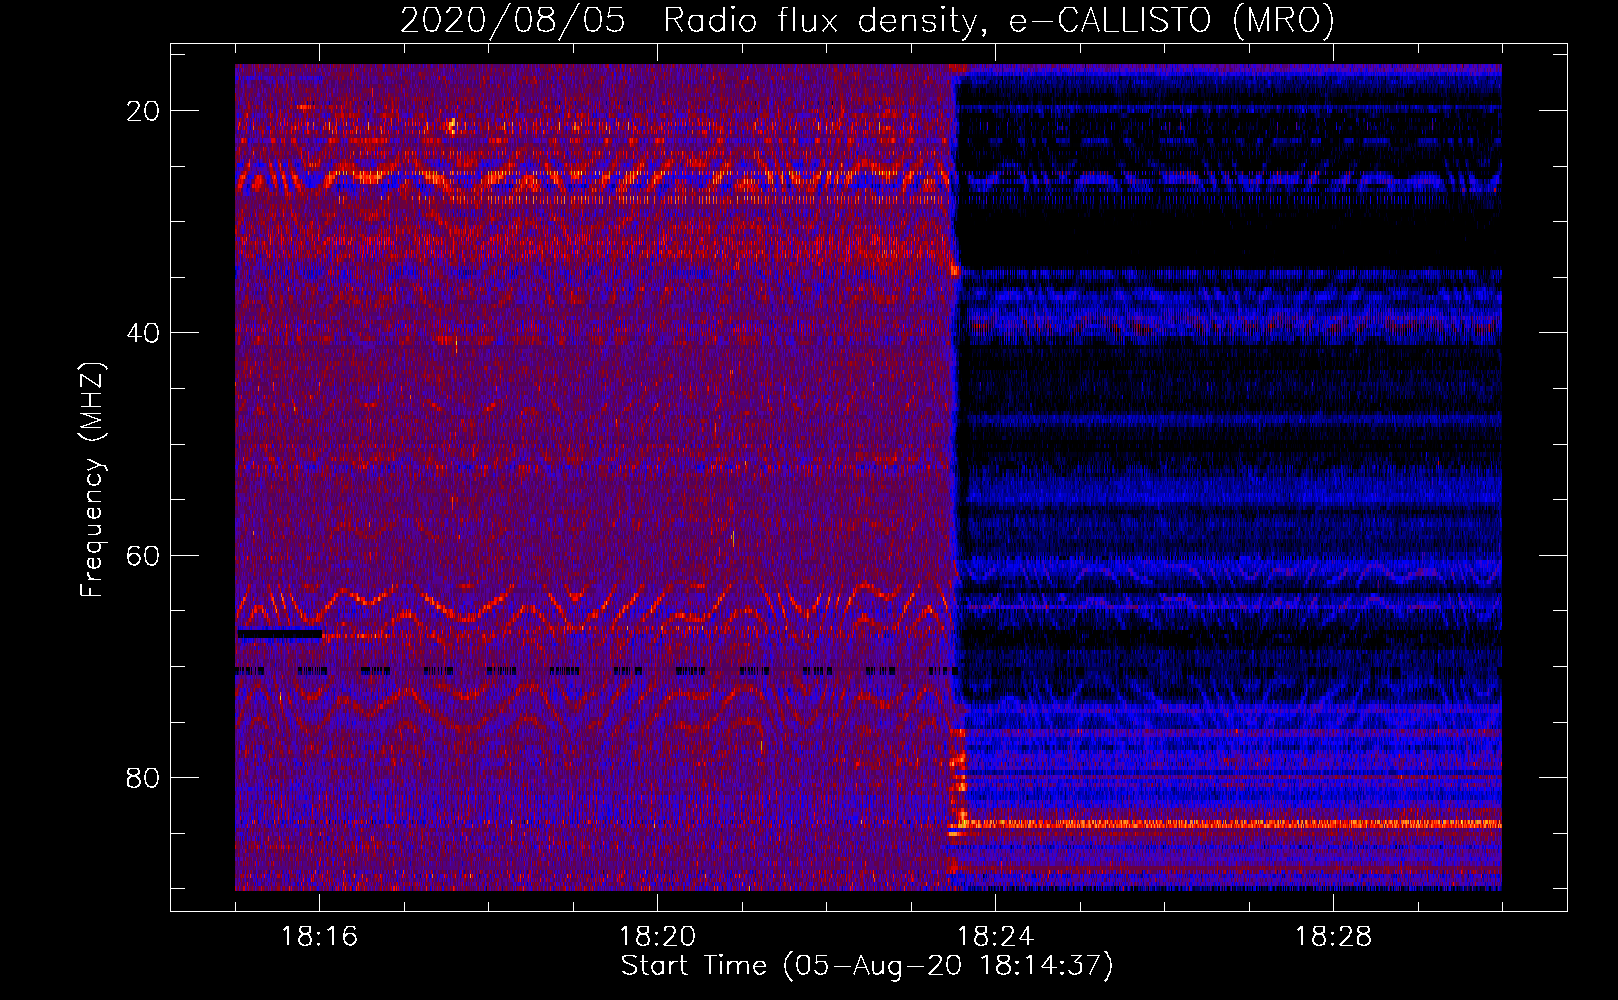Click the 18:24 time tick label
The image size is (1618, 1000).
click(x=995, y=937)
